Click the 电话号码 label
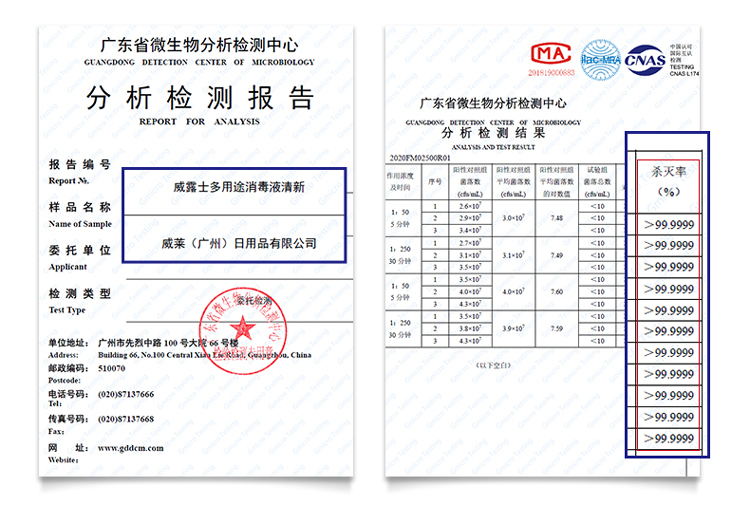The height and width of the screenshot is (524, 750). pos(68,394)
